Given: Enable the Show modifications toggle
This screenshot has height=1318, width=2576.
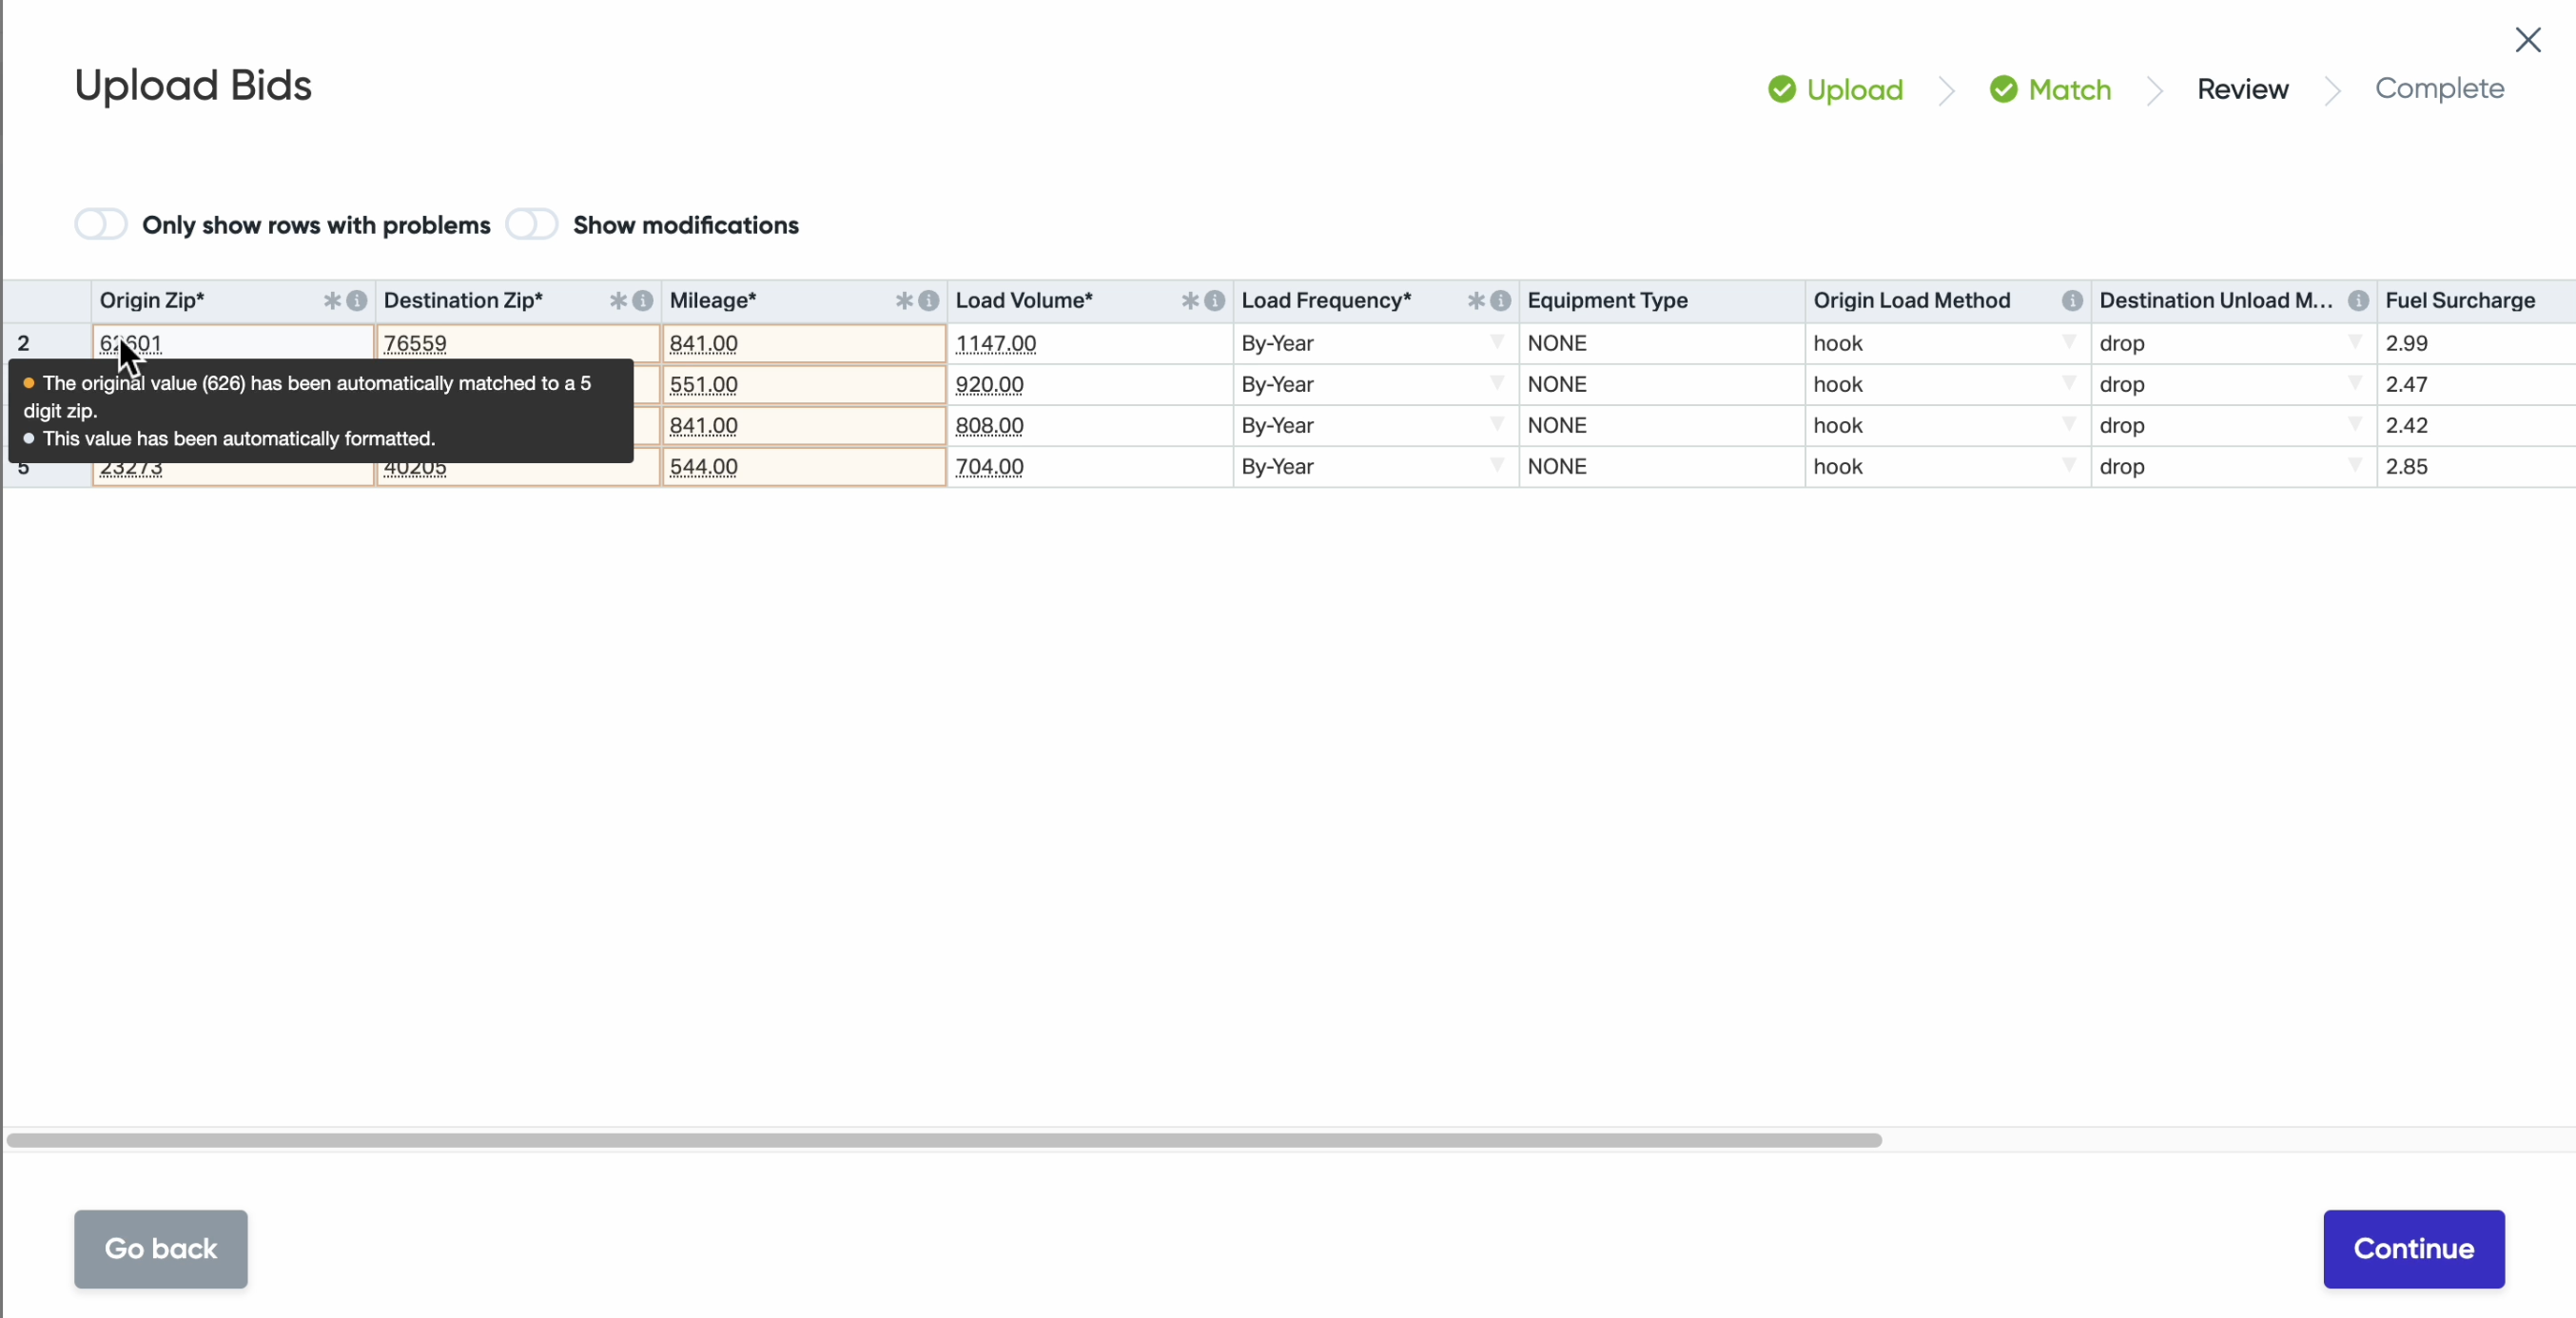Looking at the screenshot, I should [x=531, y=224].
